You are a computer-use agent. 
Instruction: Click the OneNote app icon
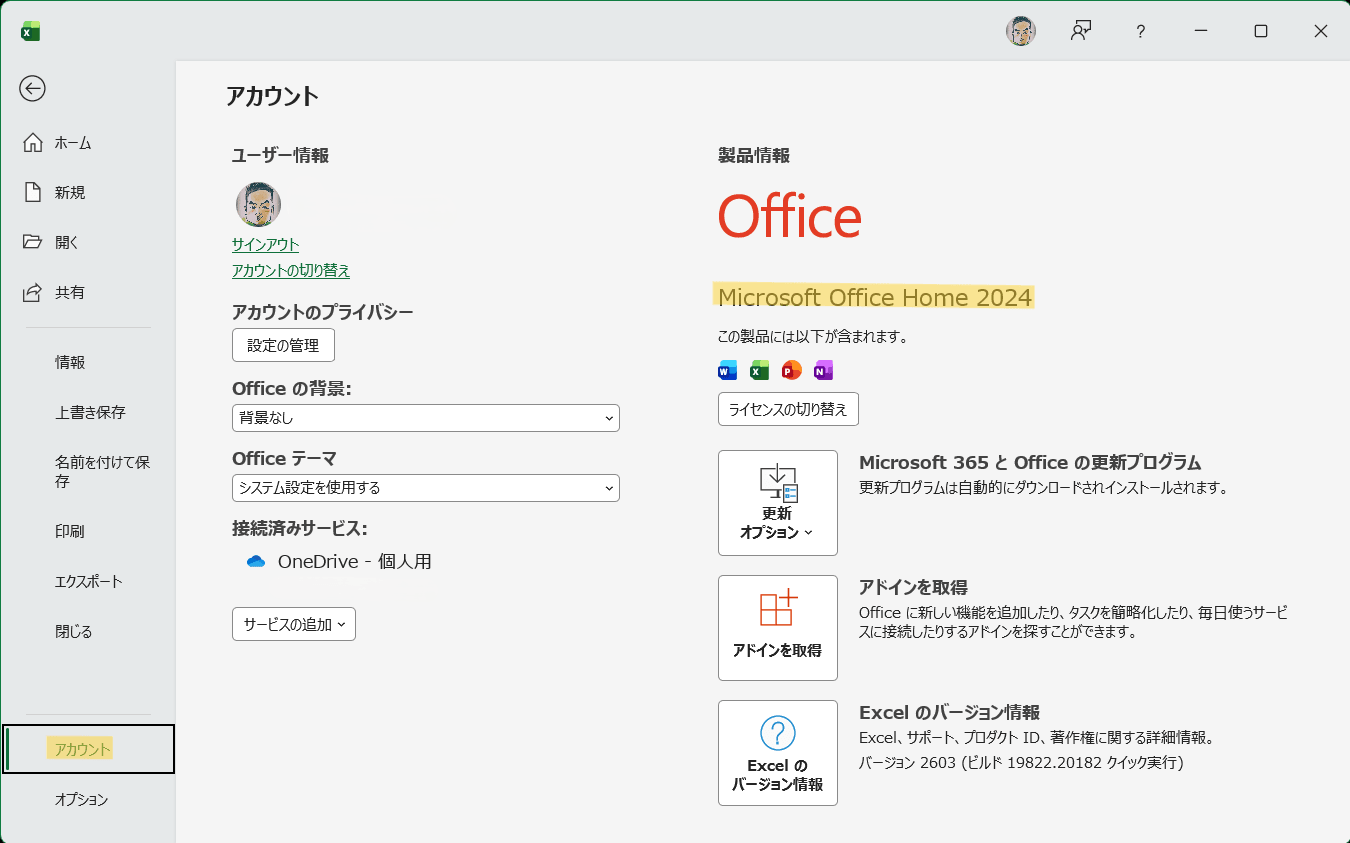823,370
